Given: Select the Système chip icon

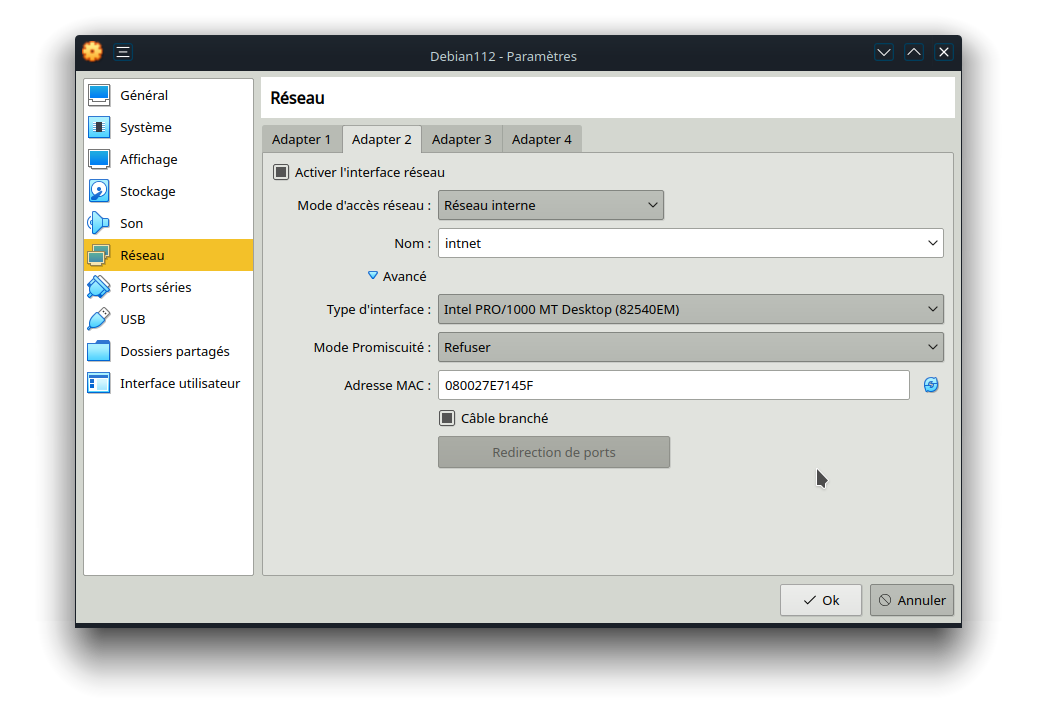Looking at the screenshot, I should click(99, 128).
